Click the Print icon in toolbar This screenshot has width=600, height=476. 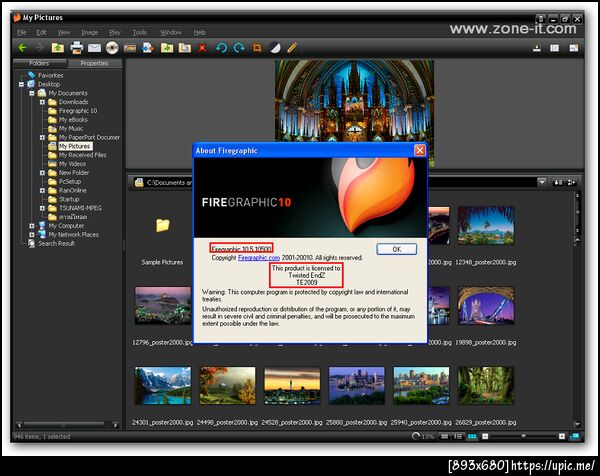tap(77, 48)
